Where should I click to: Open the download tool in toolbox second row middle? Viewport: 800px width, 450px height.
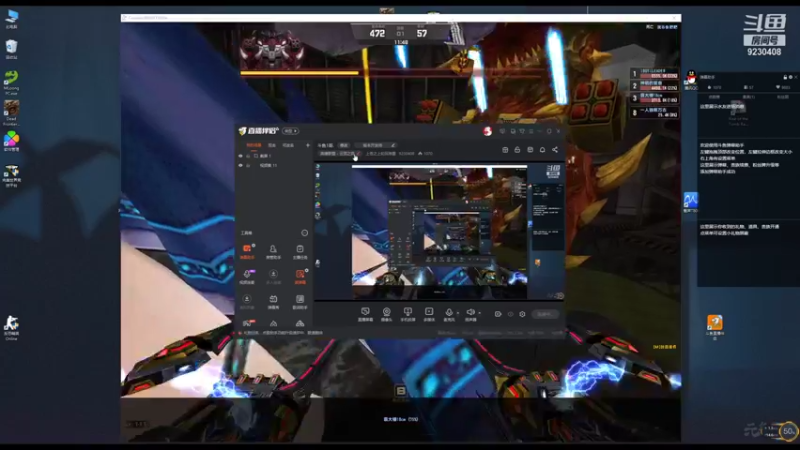point(273,276)
